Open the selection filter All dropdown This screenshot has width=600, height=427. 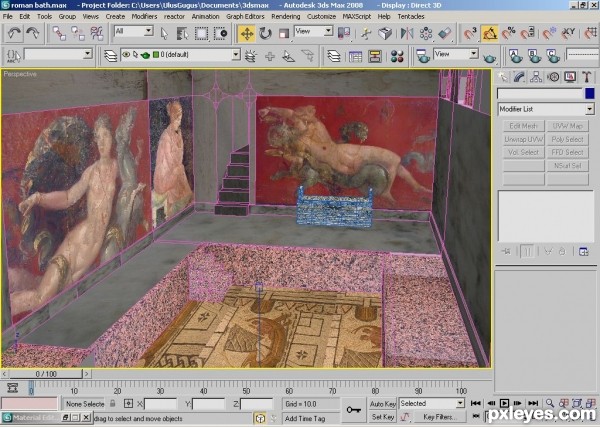(134, 31)
